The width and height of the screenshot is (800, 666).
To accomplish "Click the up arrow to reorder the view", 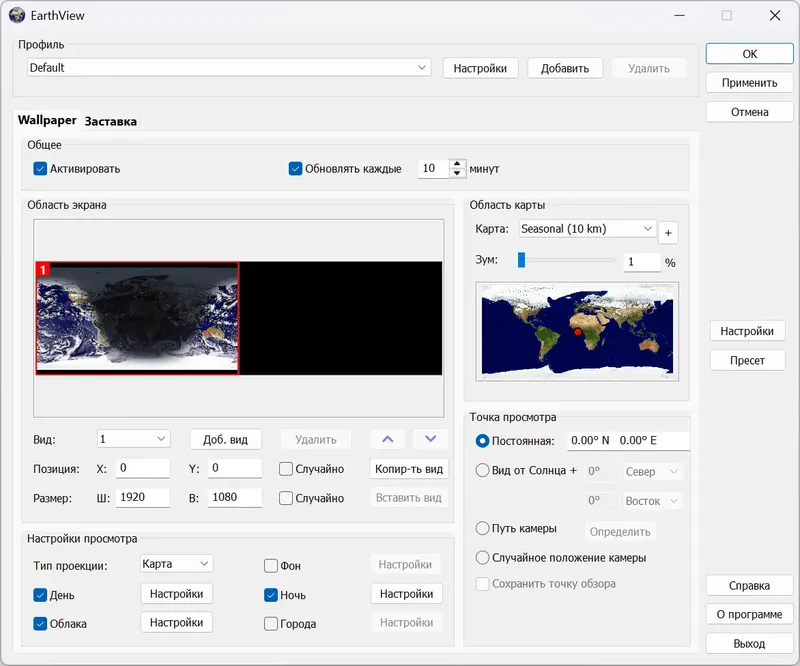I will tap(387, 438).
